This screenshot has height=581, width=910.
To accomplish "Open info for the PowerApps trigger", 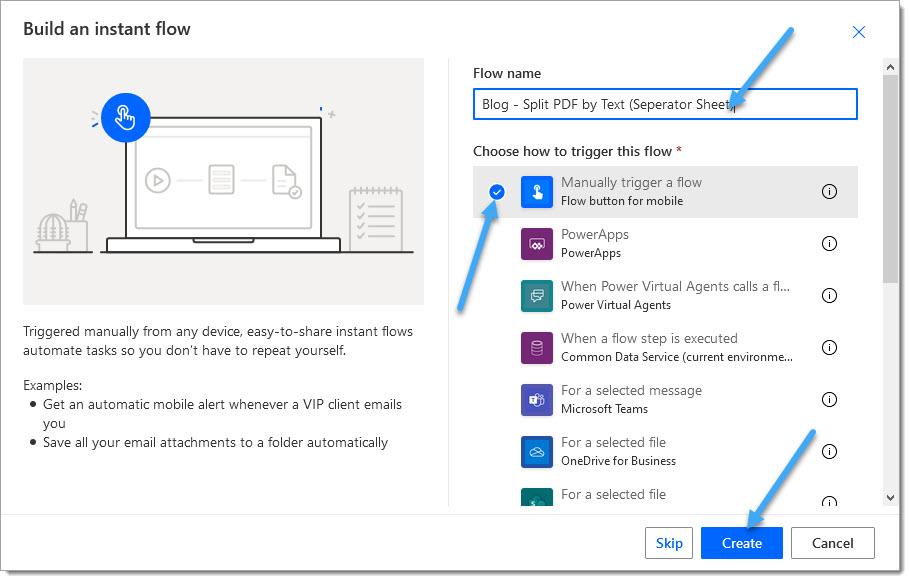I will click(x=829, y=244).
